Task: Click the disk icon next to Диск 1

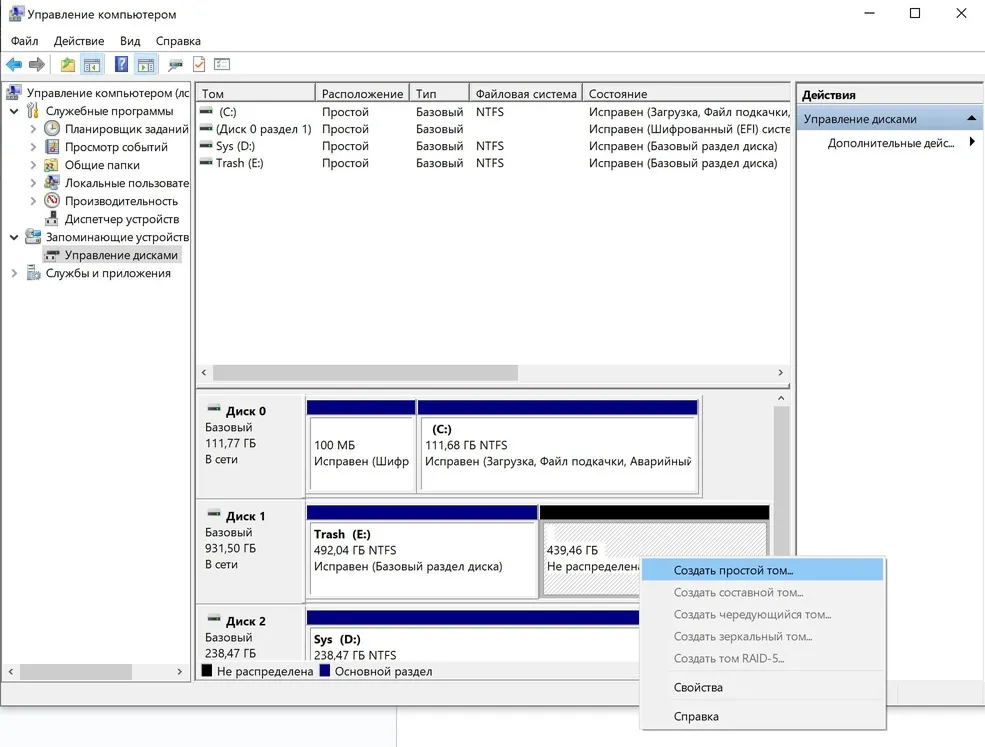Action: point(214,513)
